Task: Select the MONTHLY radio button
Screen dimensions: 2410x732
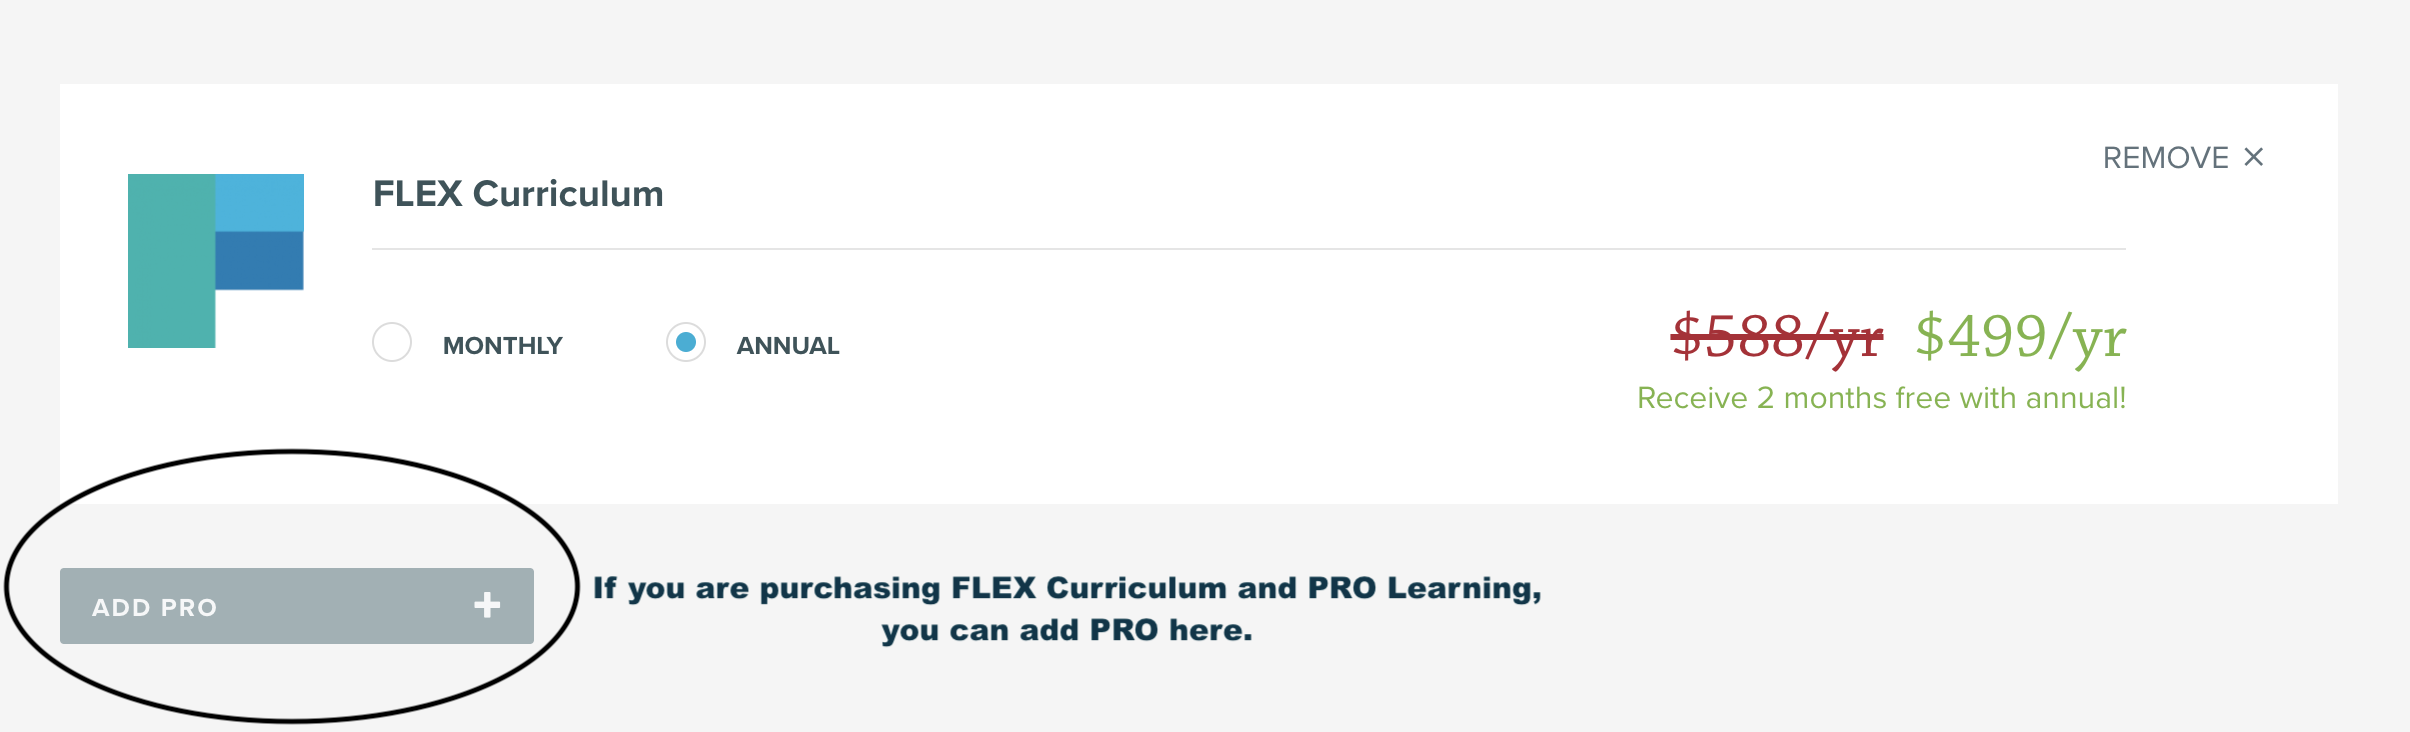Action: coord(392,342)
